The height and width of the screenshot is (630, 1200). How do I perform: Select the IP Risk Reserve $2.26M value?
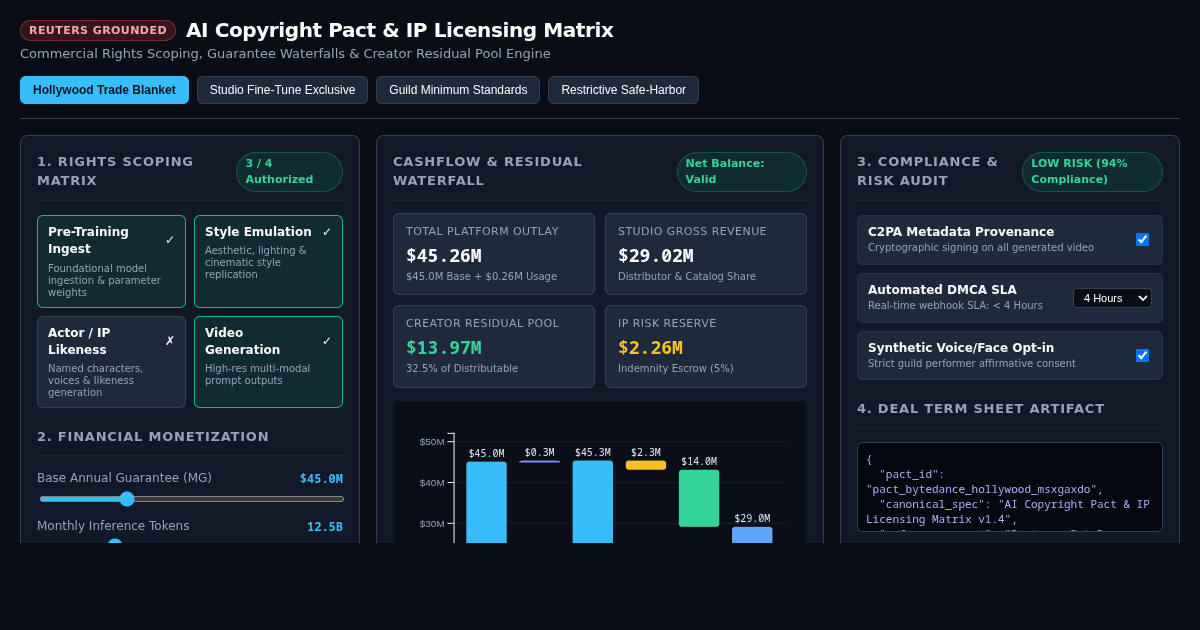[x=650, y=348]
